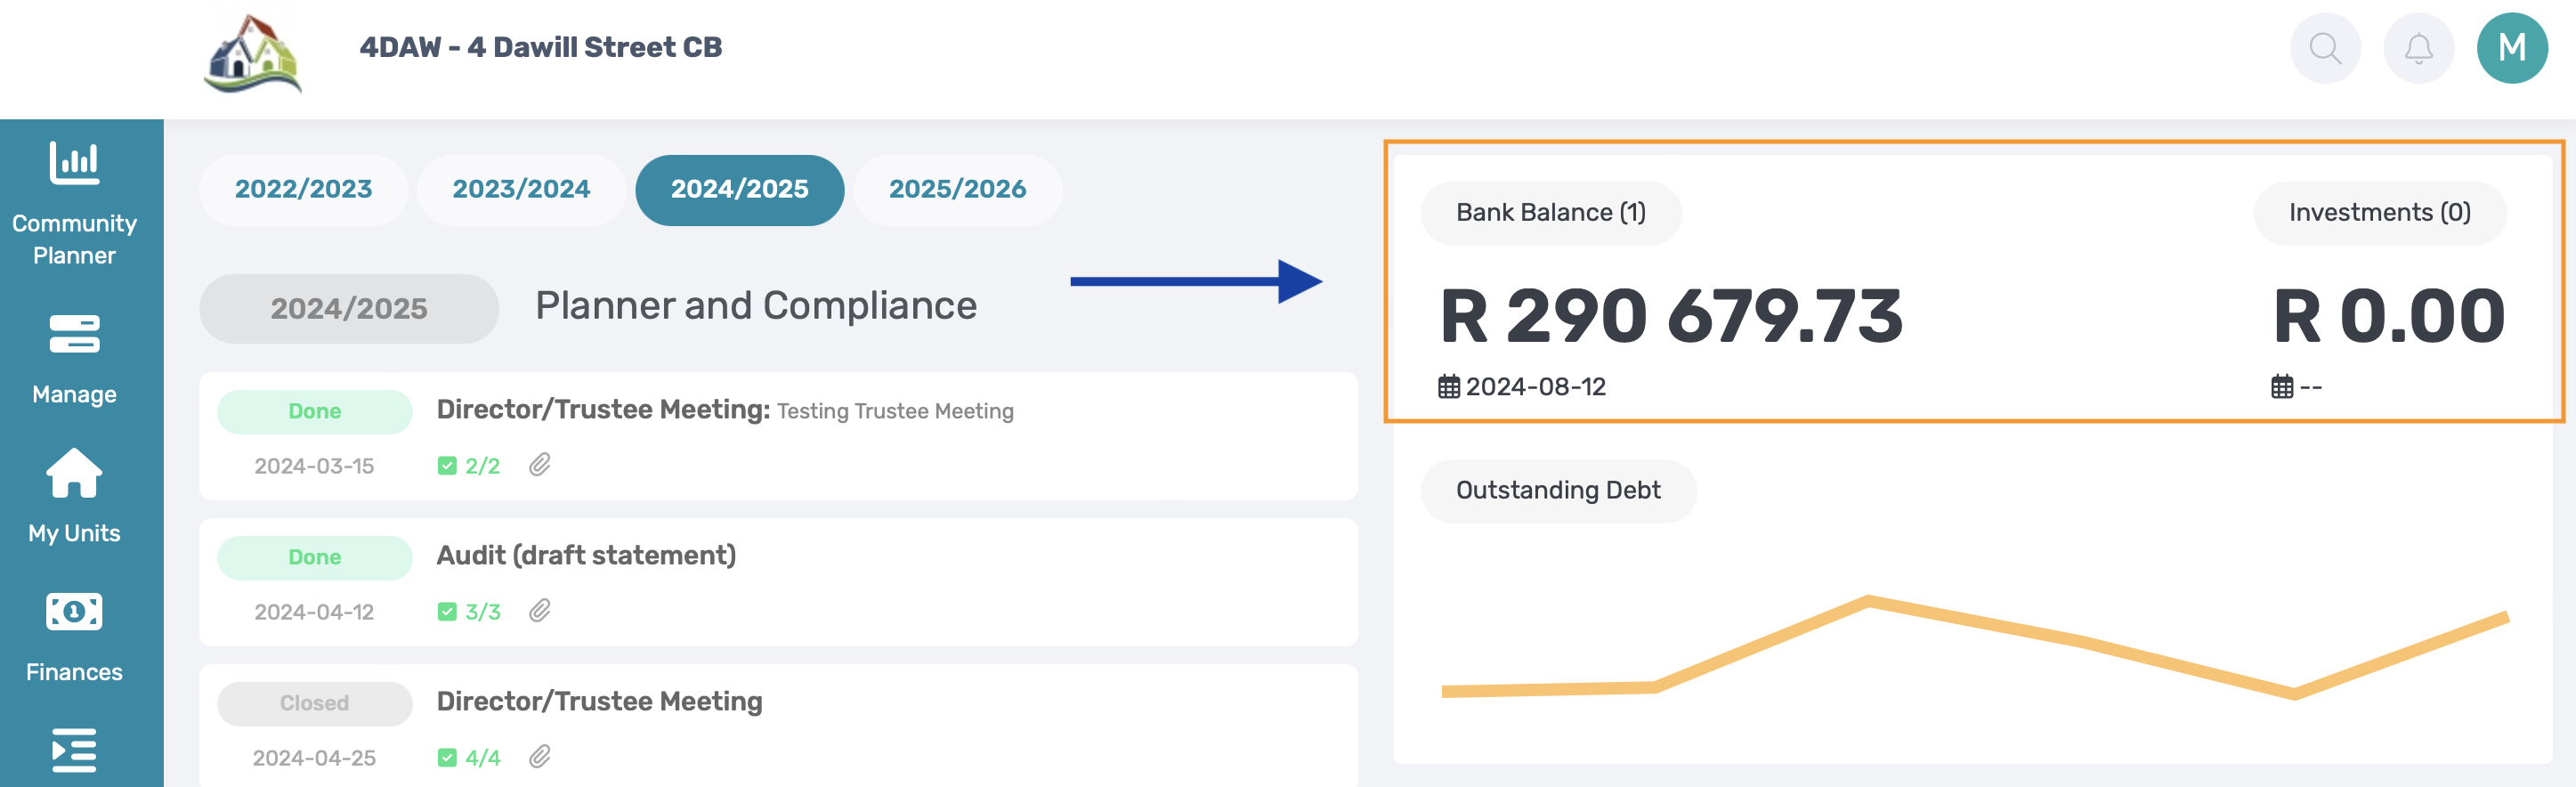Click the Outstanding Debt line chart

[x=1974, y=648]
